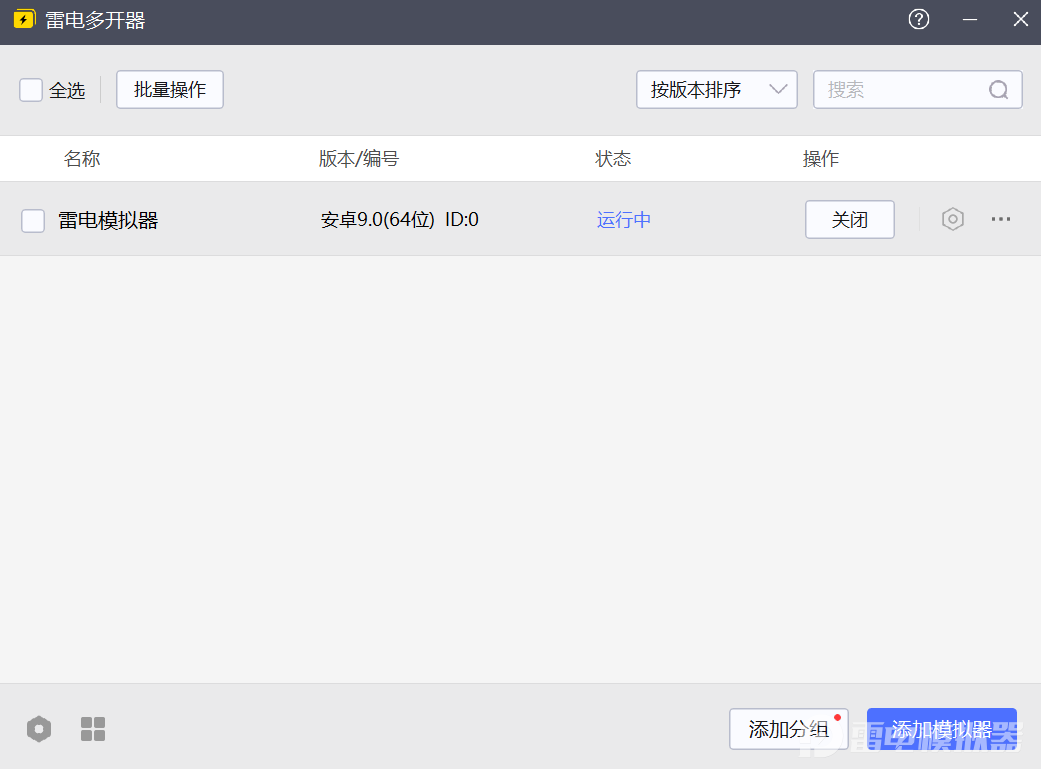1041x769 pixels.
Task: Expand the chevron on the sort selector
Action: pos(779,89)
